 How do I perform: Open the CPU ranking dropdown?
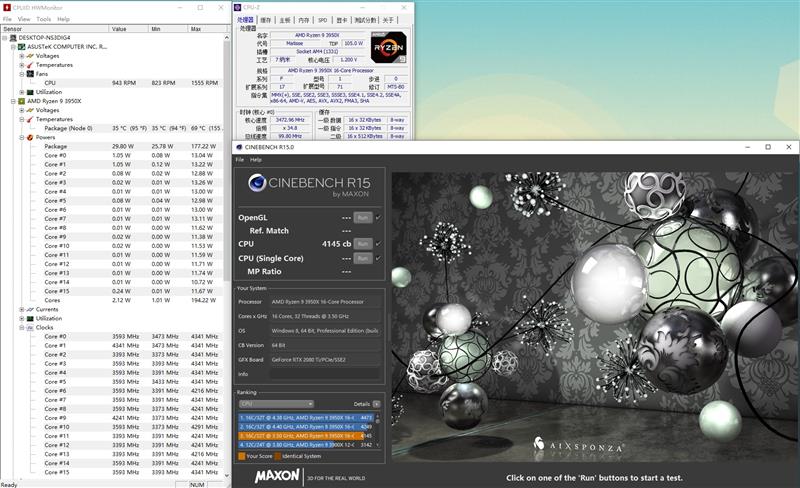(x=276, y=404)
